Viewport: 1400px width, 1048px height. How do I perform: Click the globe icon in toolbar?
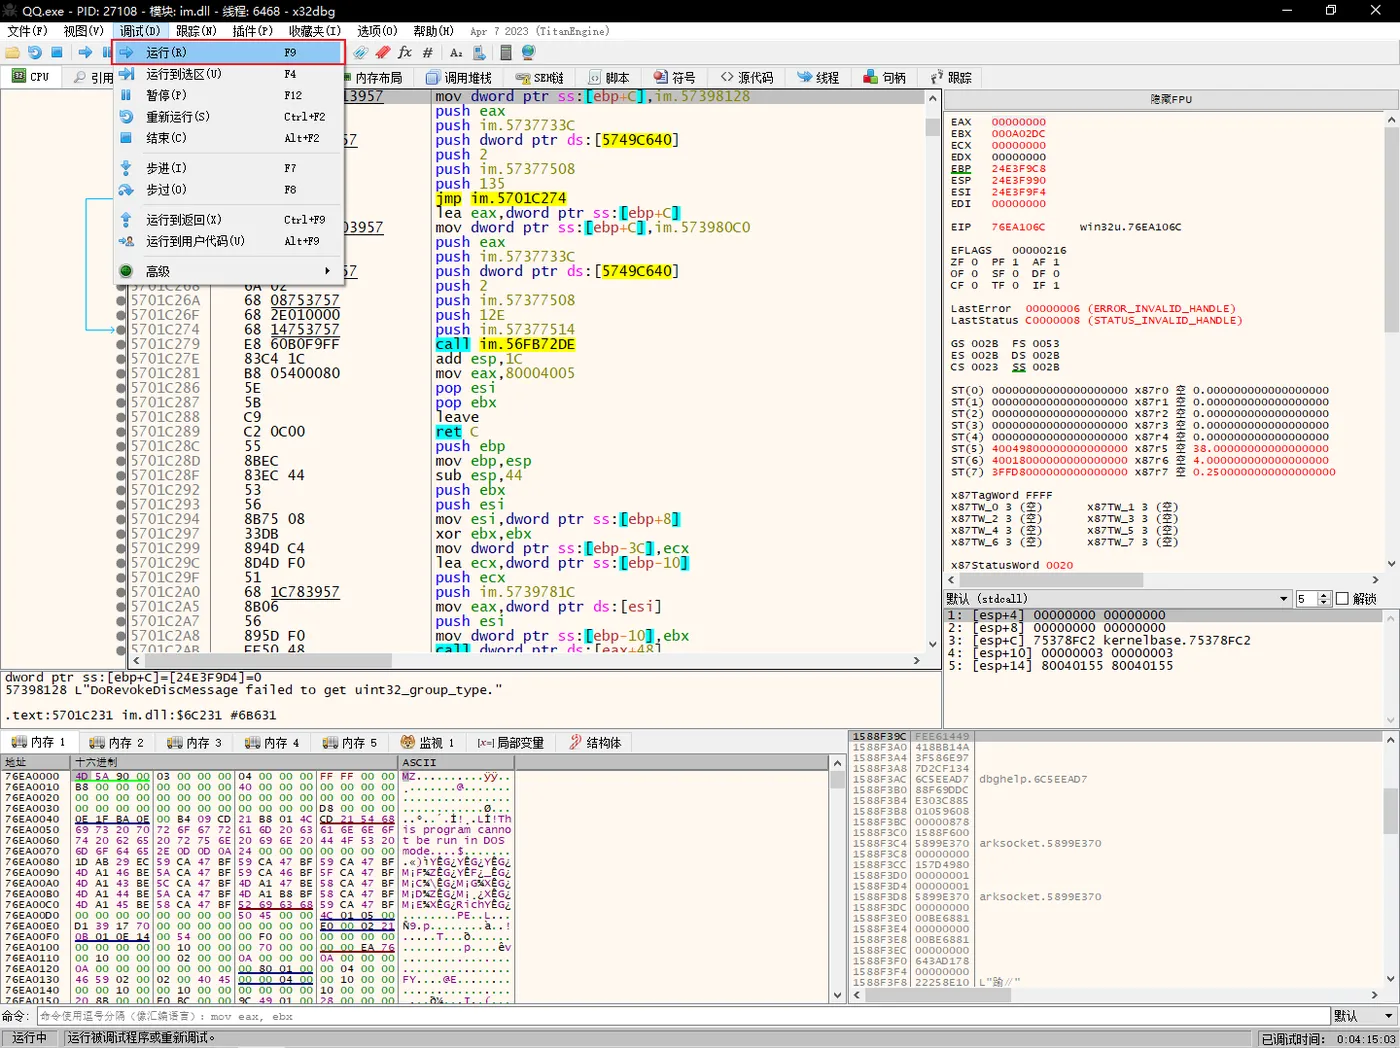tap(528, 53)
